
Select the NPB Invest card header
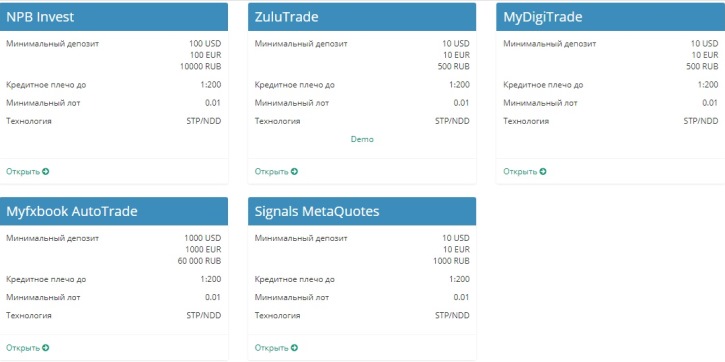(114, 17)
